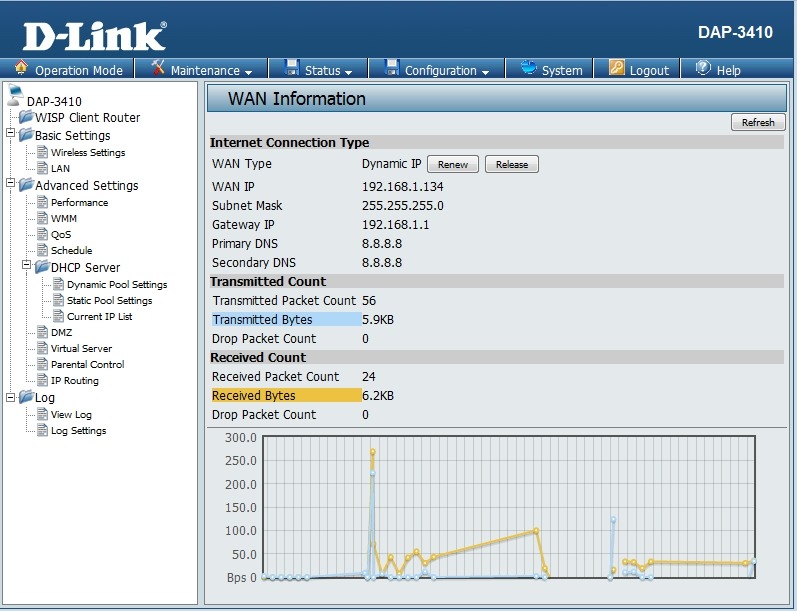The width and height of the screenshot is (797, 611).
Task: Select the orange Received Bytes legend swatch
Action: pos(286,396)
